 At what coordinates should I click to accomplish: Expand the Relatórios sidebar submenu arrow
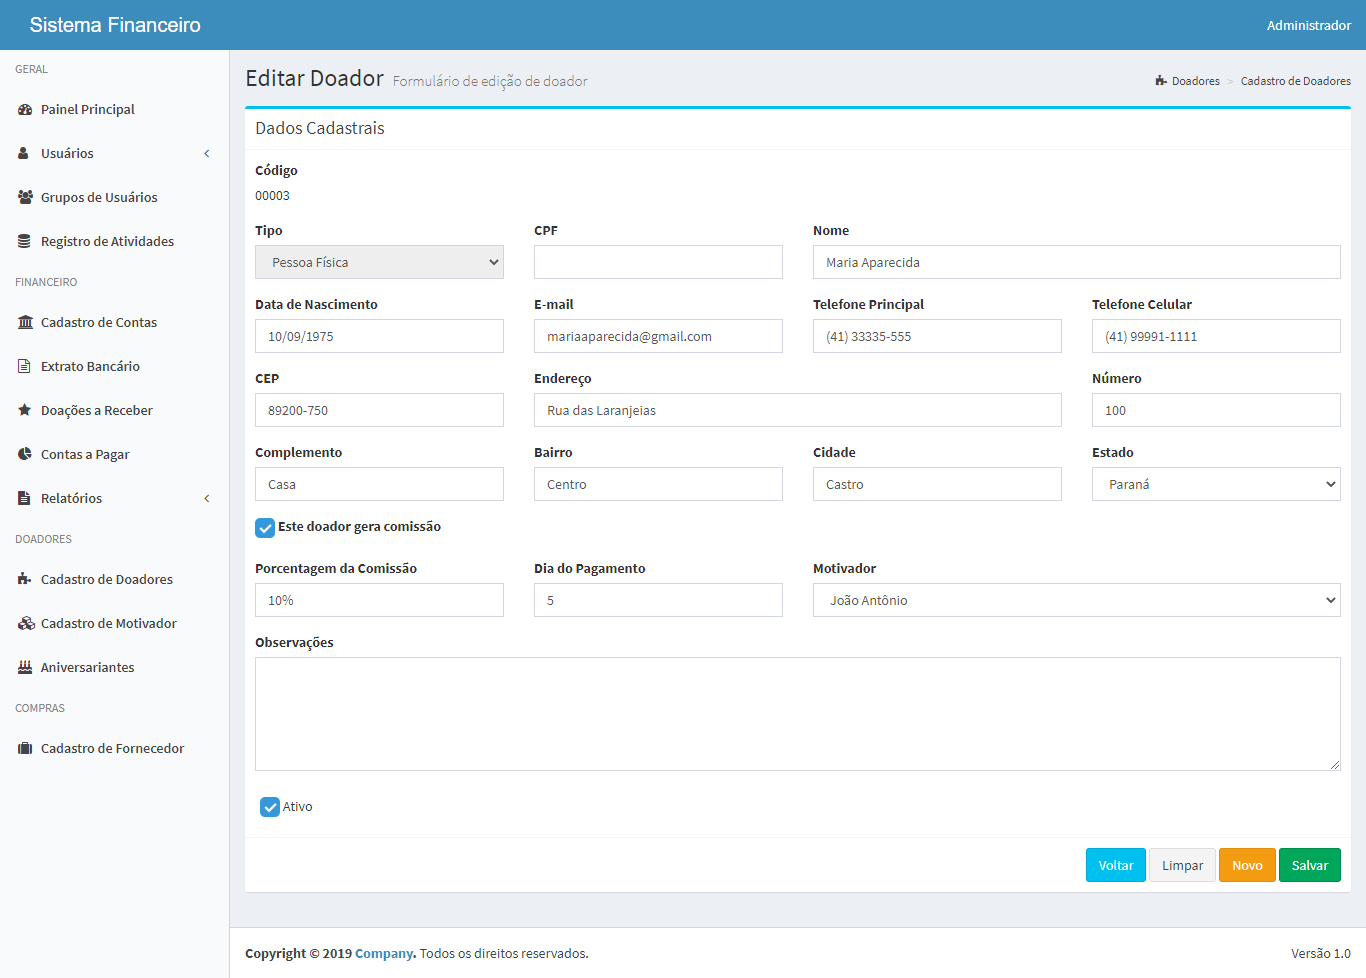tap(207, 499)
